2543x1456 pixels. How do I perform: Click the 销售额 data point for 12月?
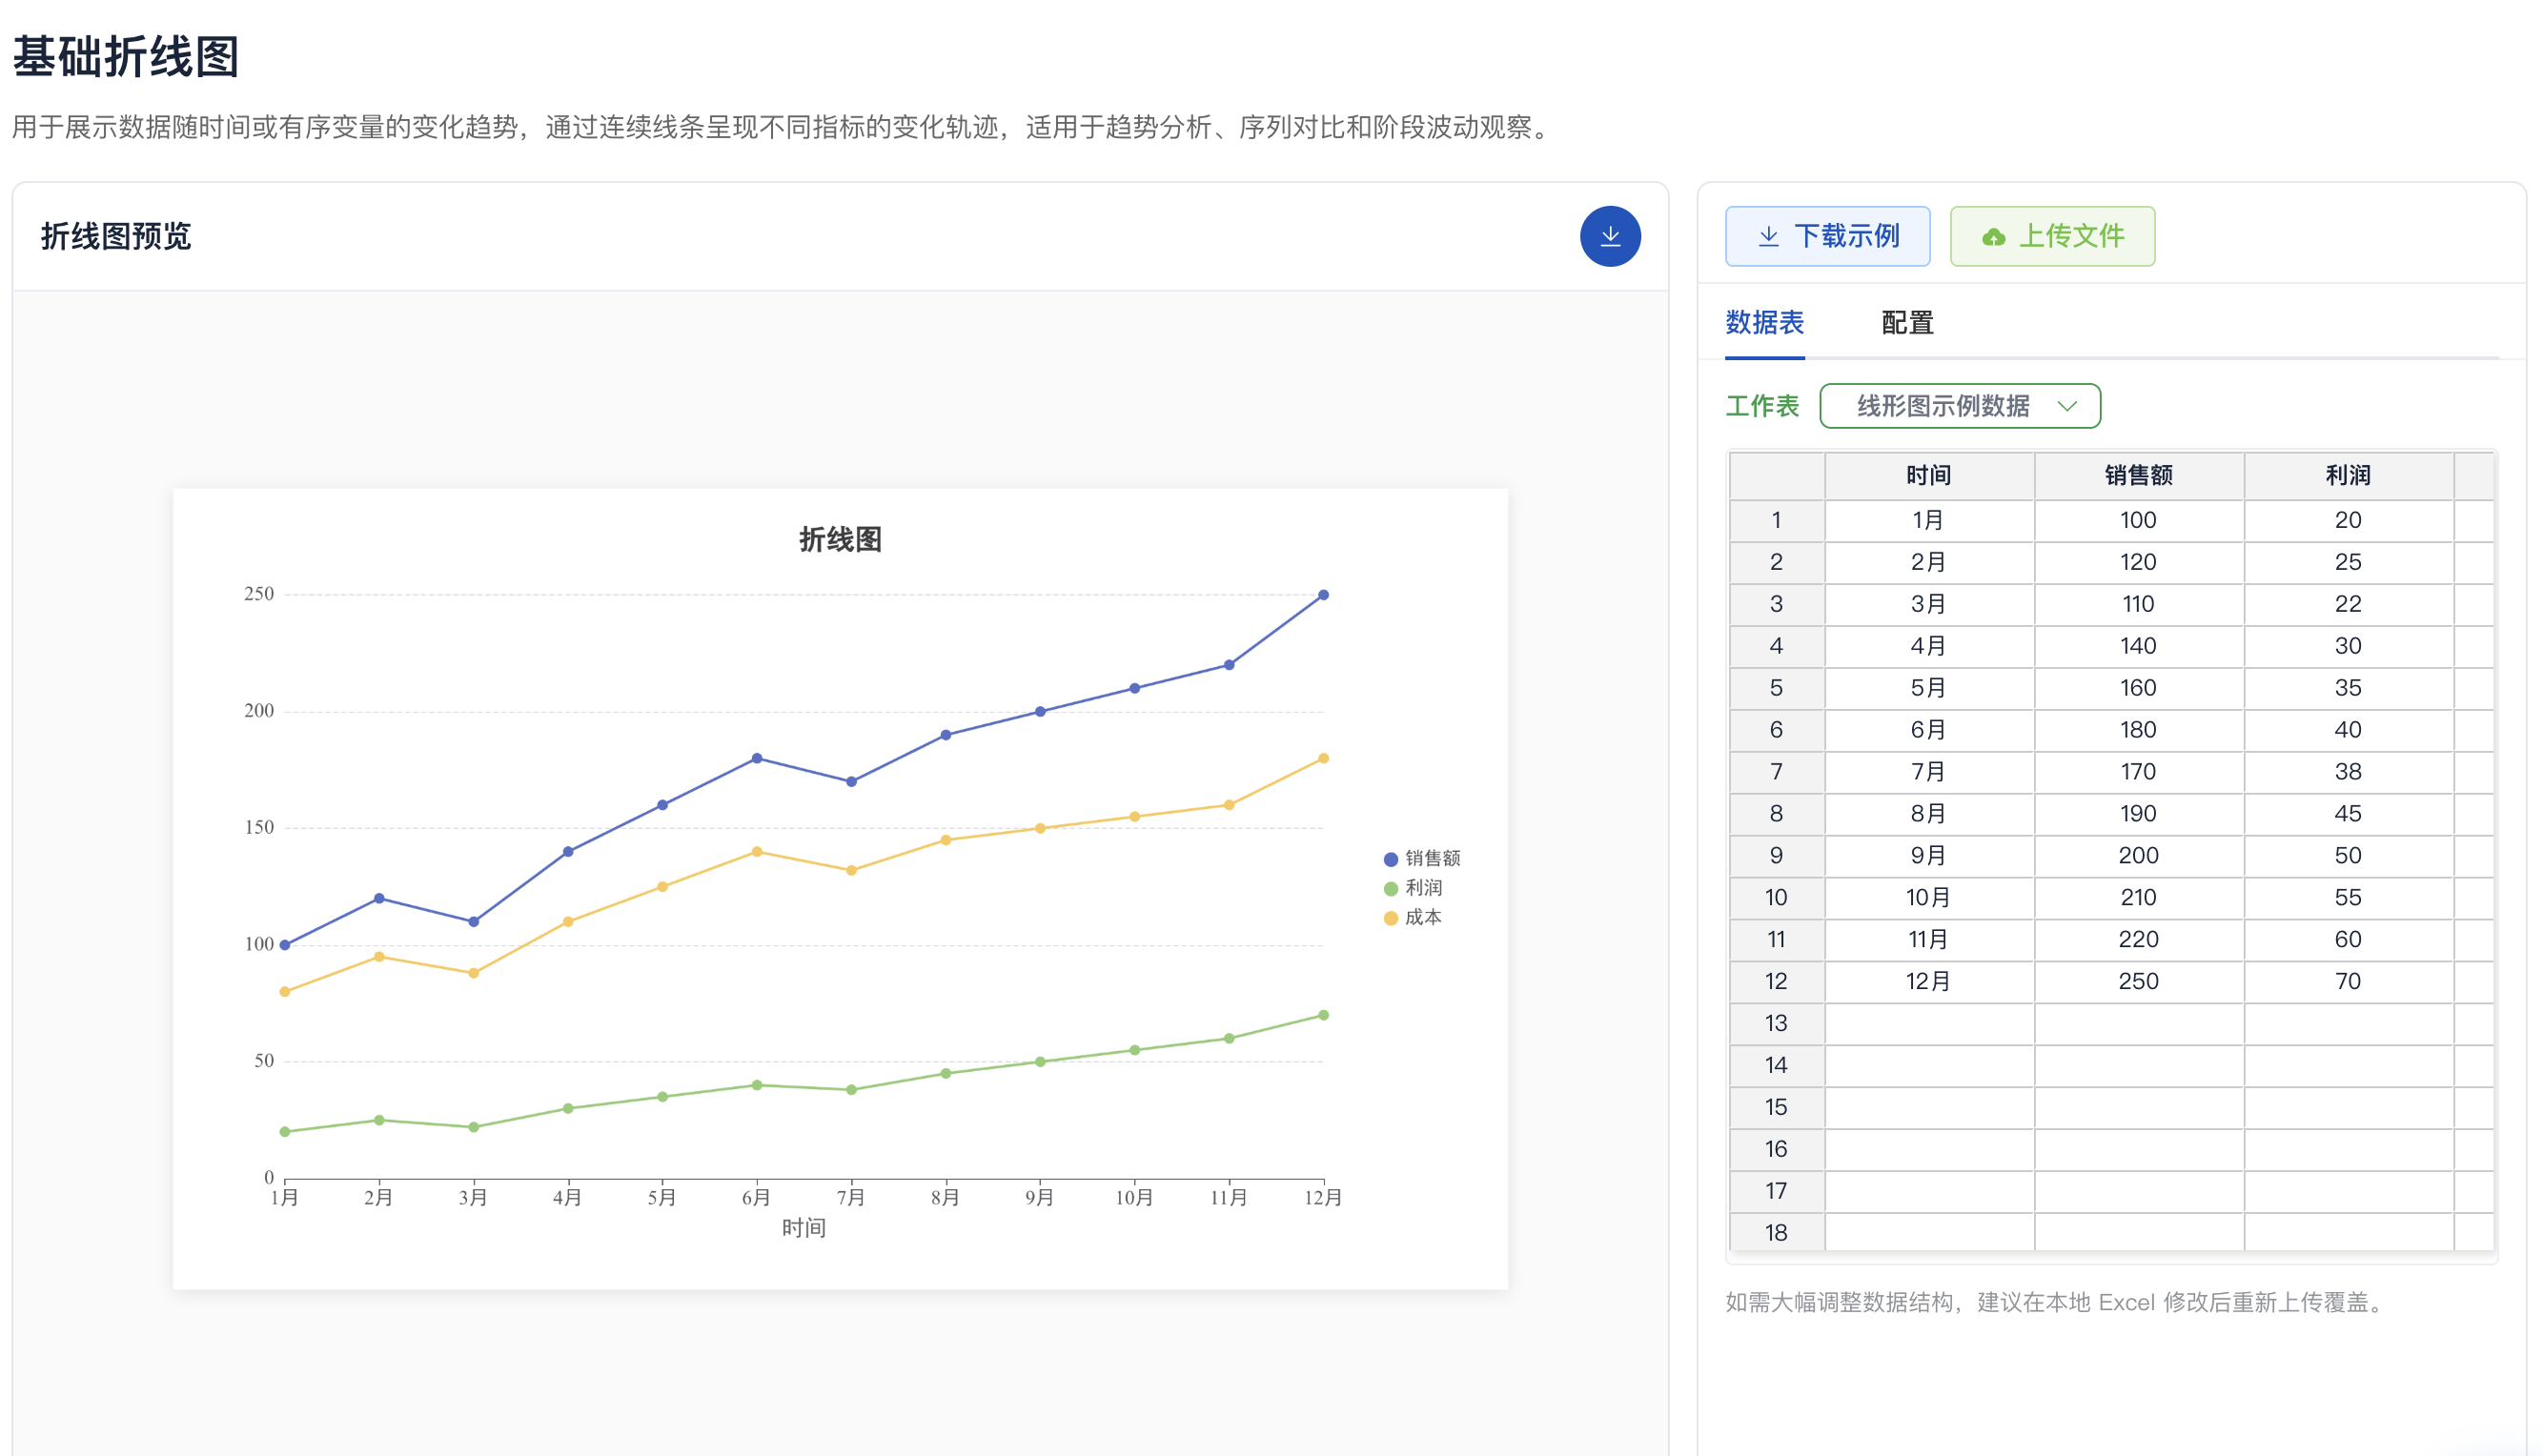pos(1323,595)
